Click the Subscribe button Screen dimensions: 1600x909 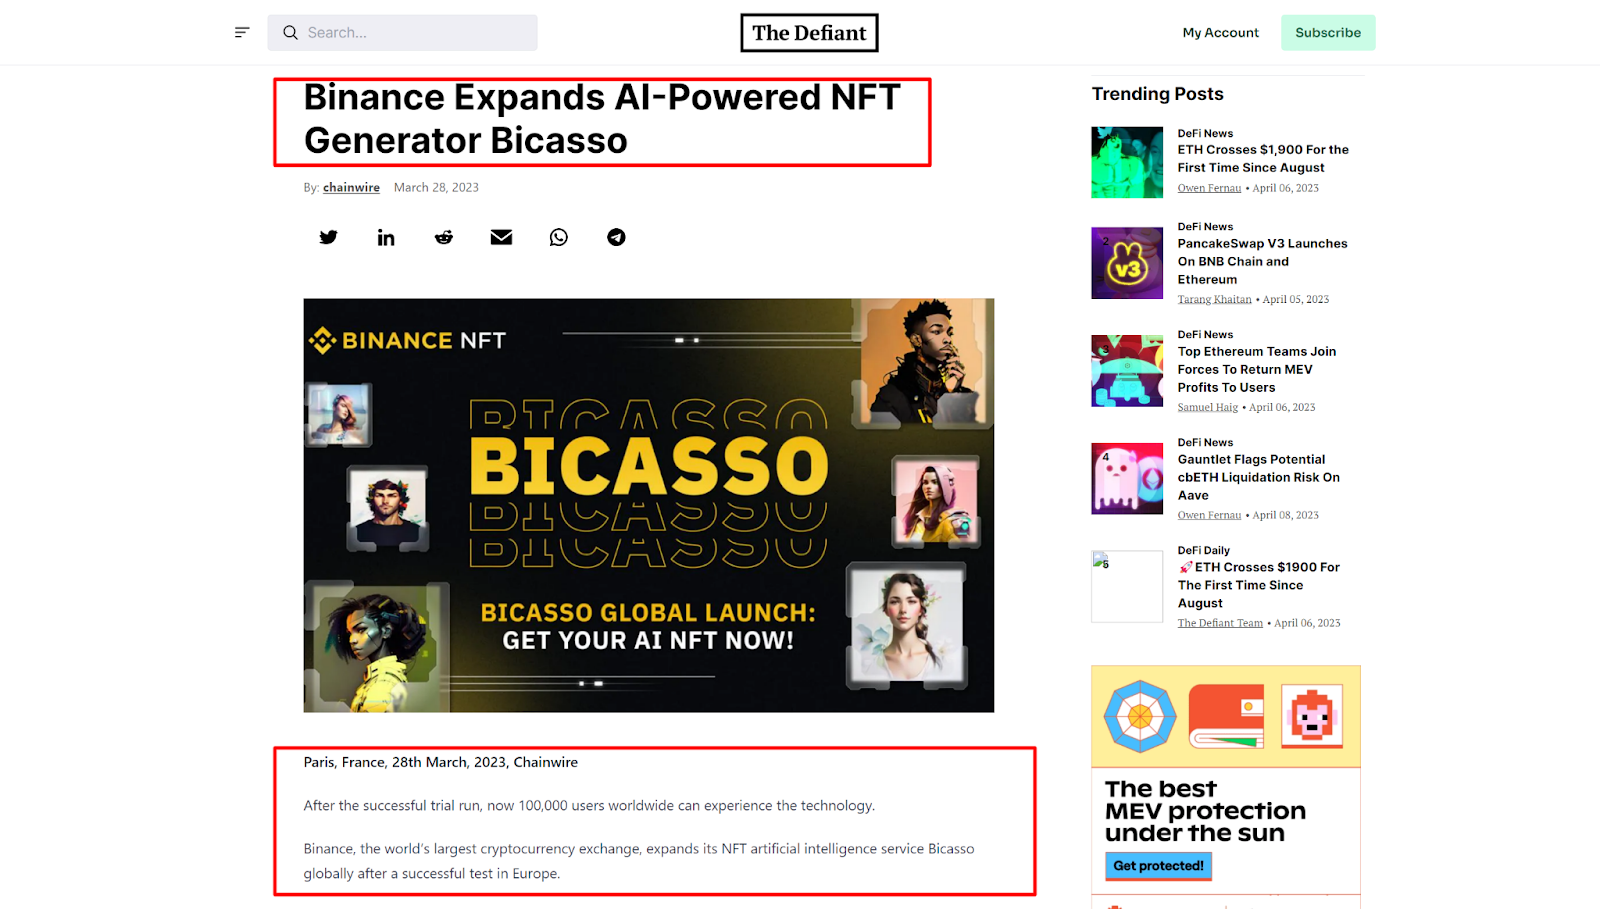(x=1328, y=33)
